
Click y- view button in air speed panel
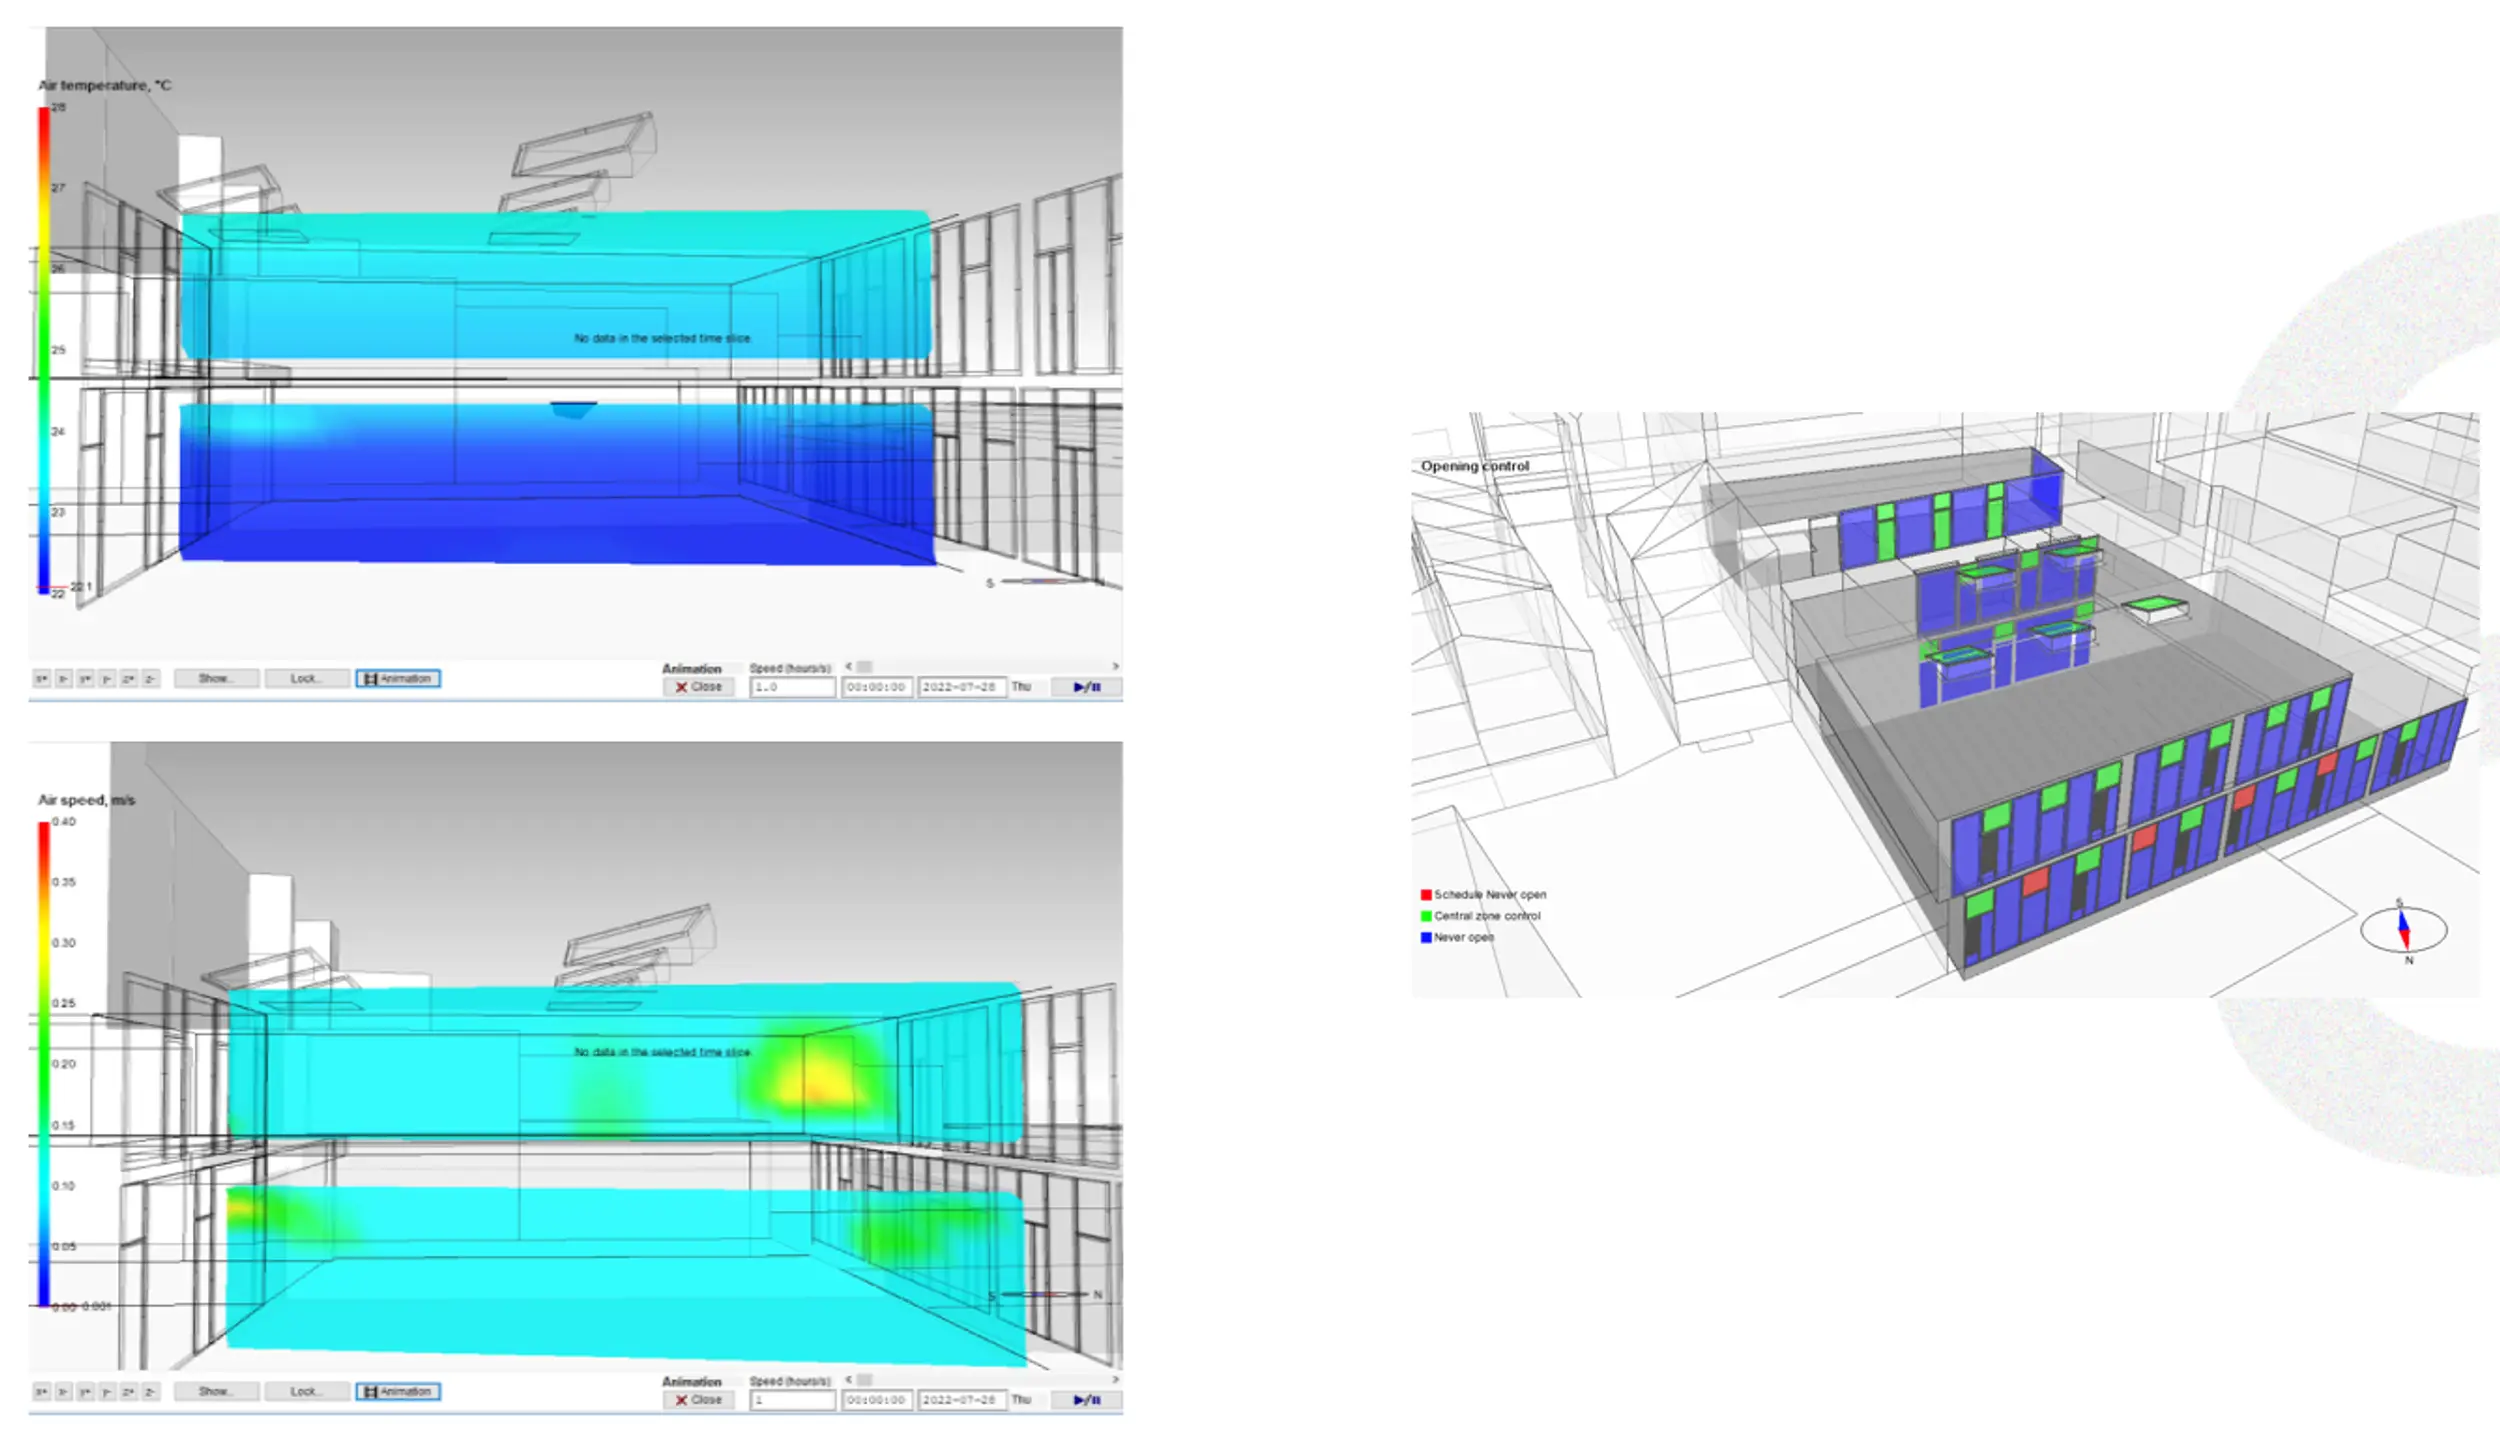click(x=107, y=1392)
